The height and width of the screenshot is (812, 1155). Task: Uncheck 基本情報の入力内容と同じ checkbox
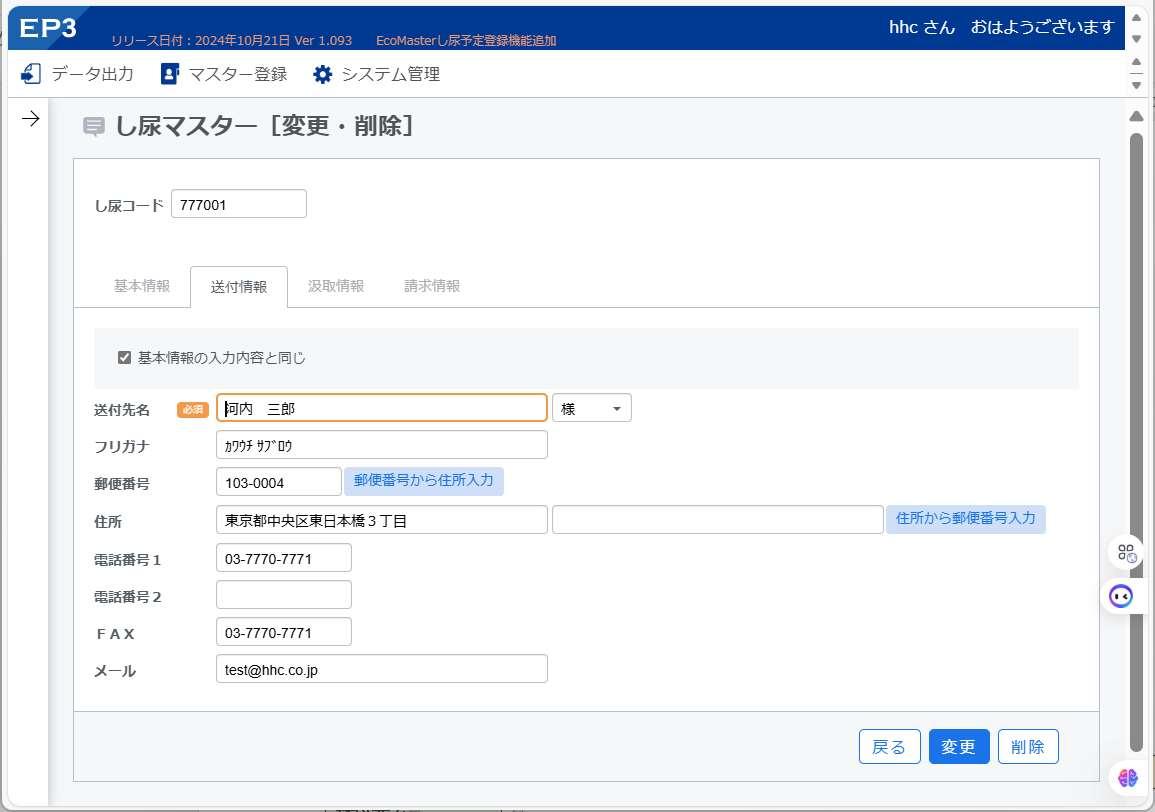pos(124,358)
